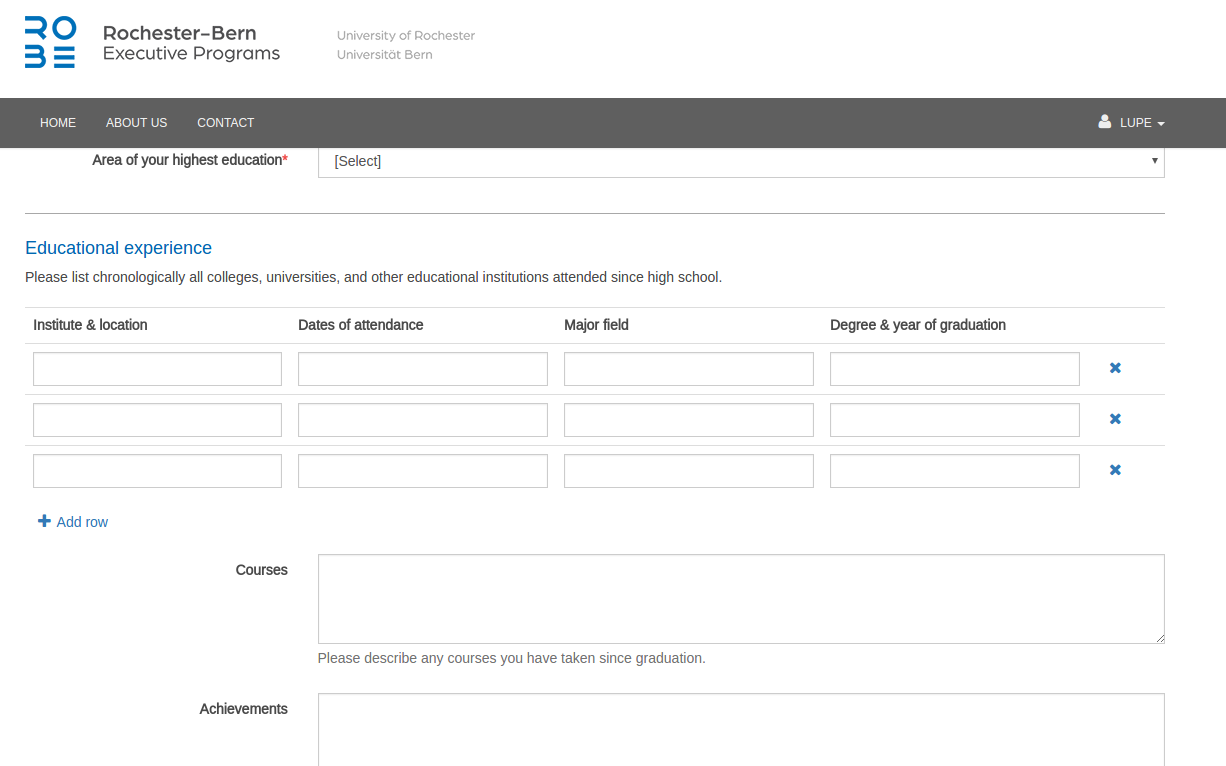Focus second row Degree & year field
Screen dimensions: 1226x766
(955, 420)
